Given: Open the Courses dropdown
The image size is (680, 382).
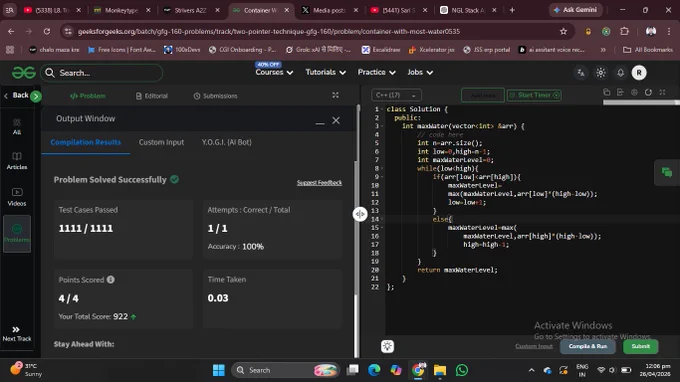Looking at the screenshot, I should click(274, 72).
